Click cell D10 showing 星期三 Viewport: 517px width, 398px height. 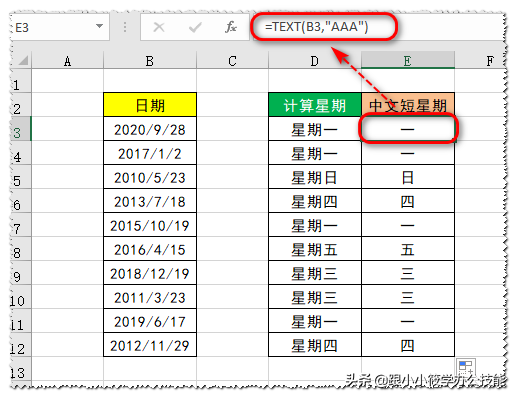point(315,297)
